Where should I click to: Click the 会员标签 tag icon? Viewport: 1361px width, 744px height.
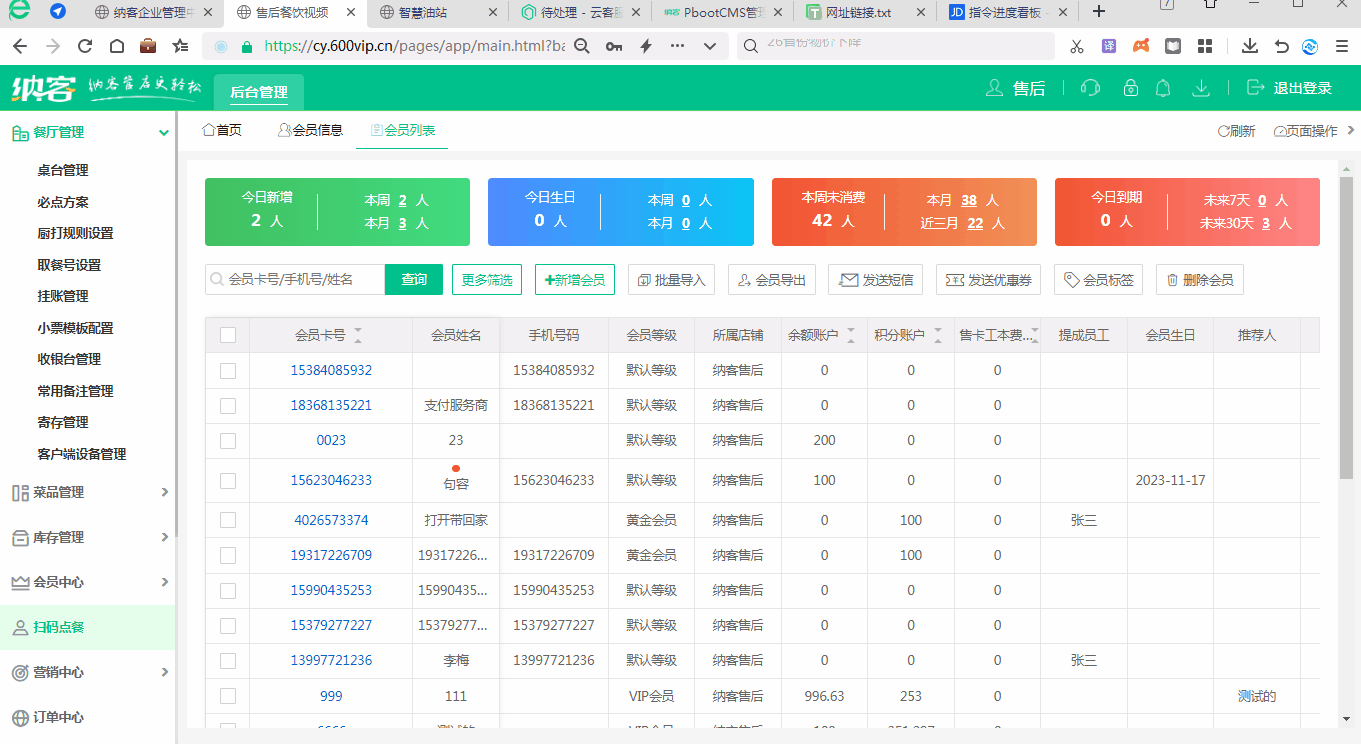point(1072,280)
